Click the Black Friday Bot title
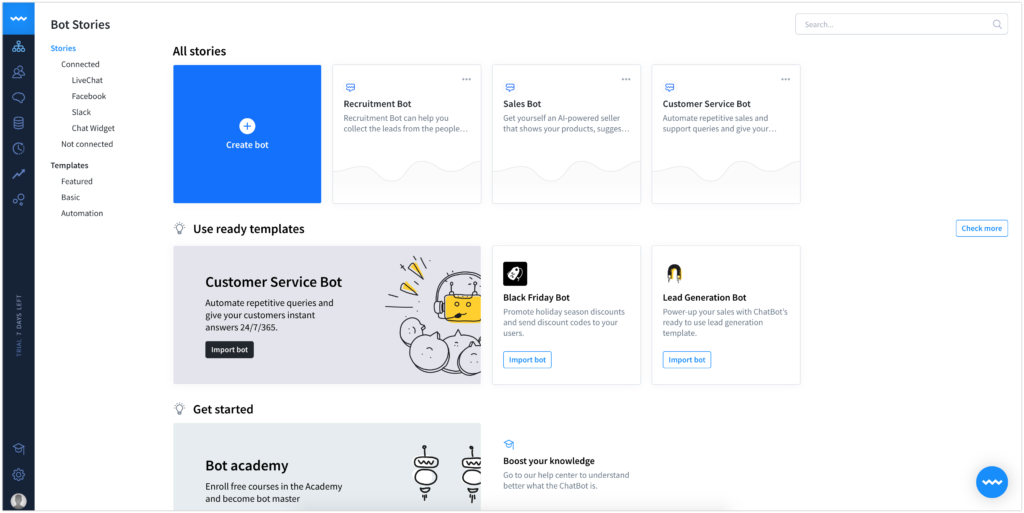Screen dimensions: 1024x513 (537, 298)
